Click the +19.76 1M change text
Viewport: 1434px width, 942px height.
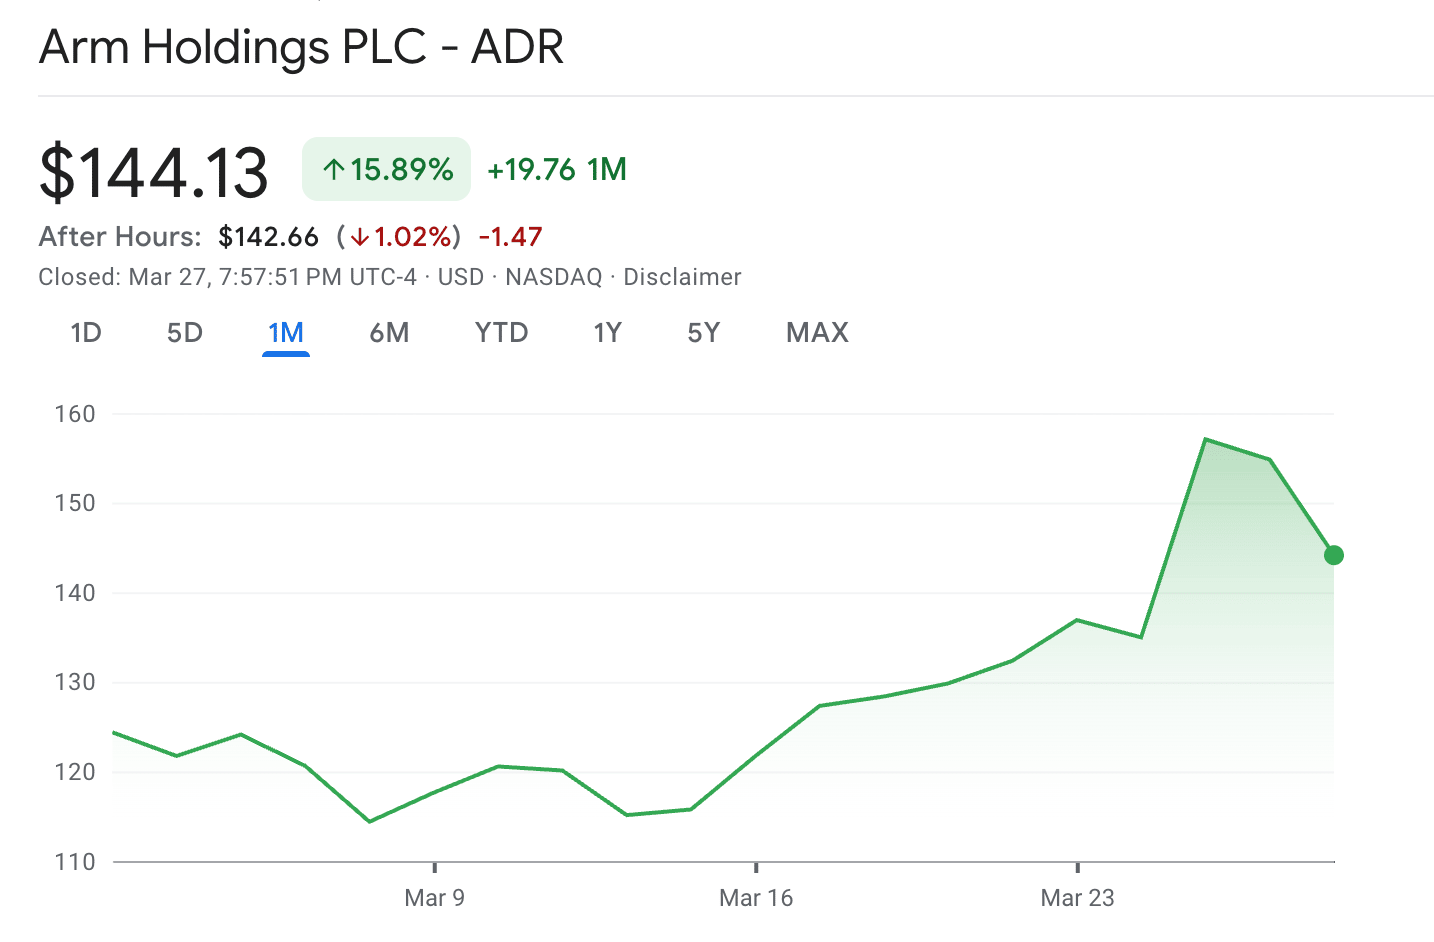(x=557, y=170)
